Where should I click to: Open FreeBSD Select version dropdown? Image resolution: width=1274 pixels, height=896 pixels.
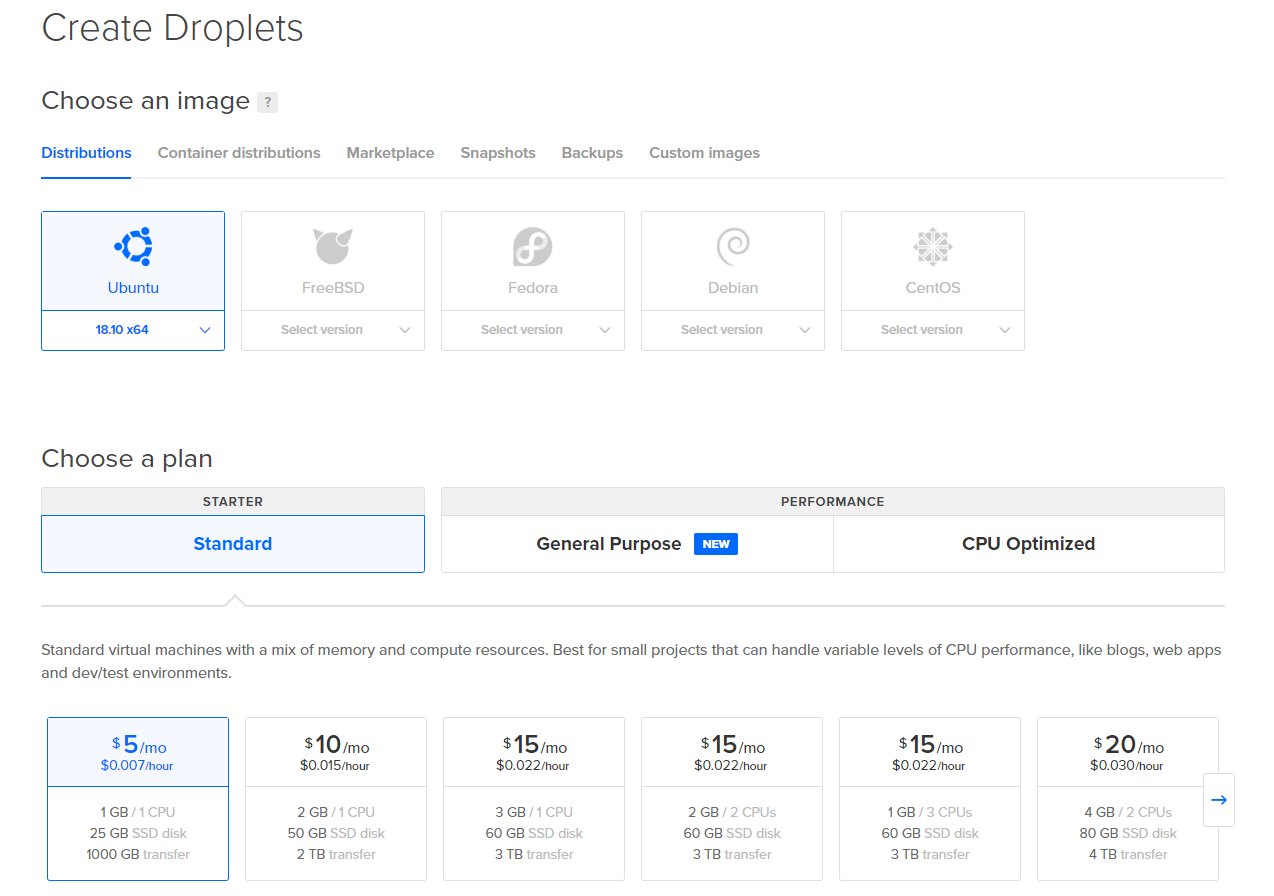(x=333, y=330)
